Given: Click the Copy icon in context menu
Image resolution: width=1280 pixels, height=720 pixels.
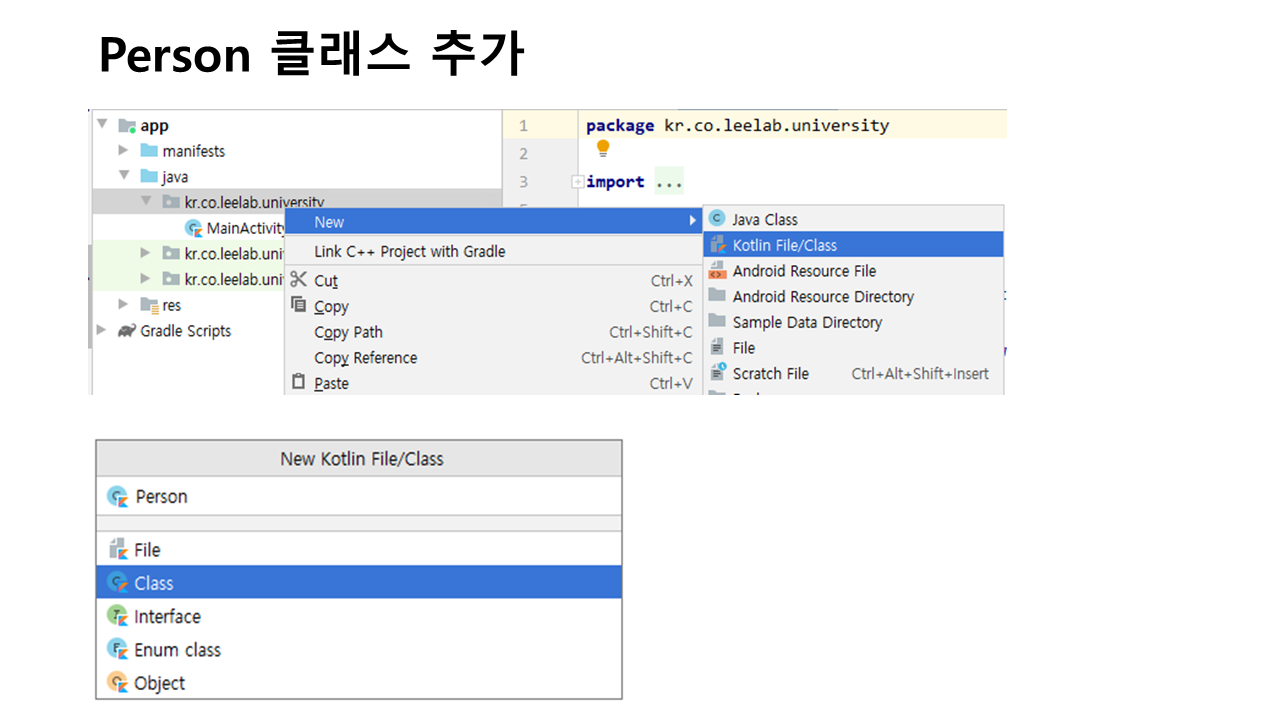Looking at the screenshot, I should pos(298,306).
